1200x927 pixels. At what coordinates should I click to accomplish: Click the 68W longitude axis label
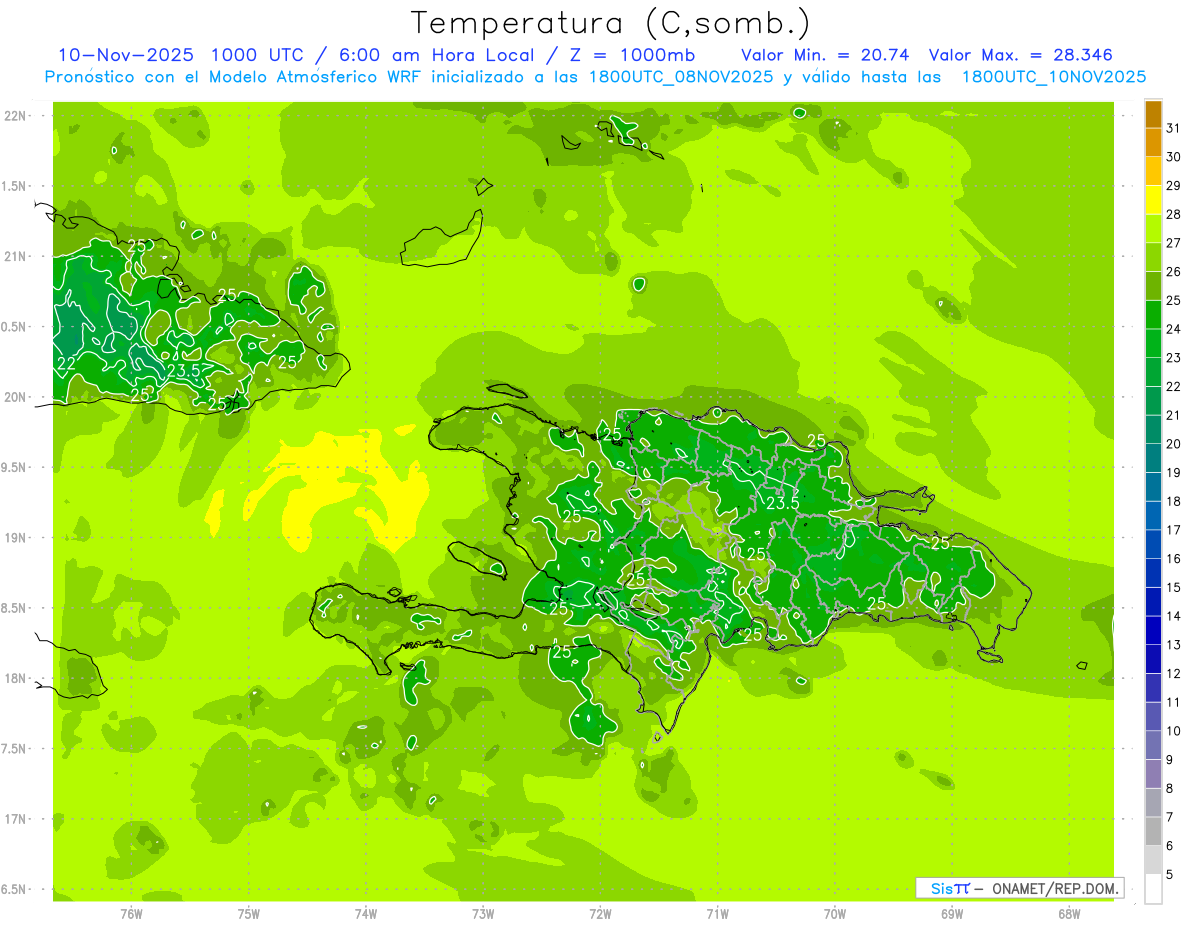pos(1068,913)
